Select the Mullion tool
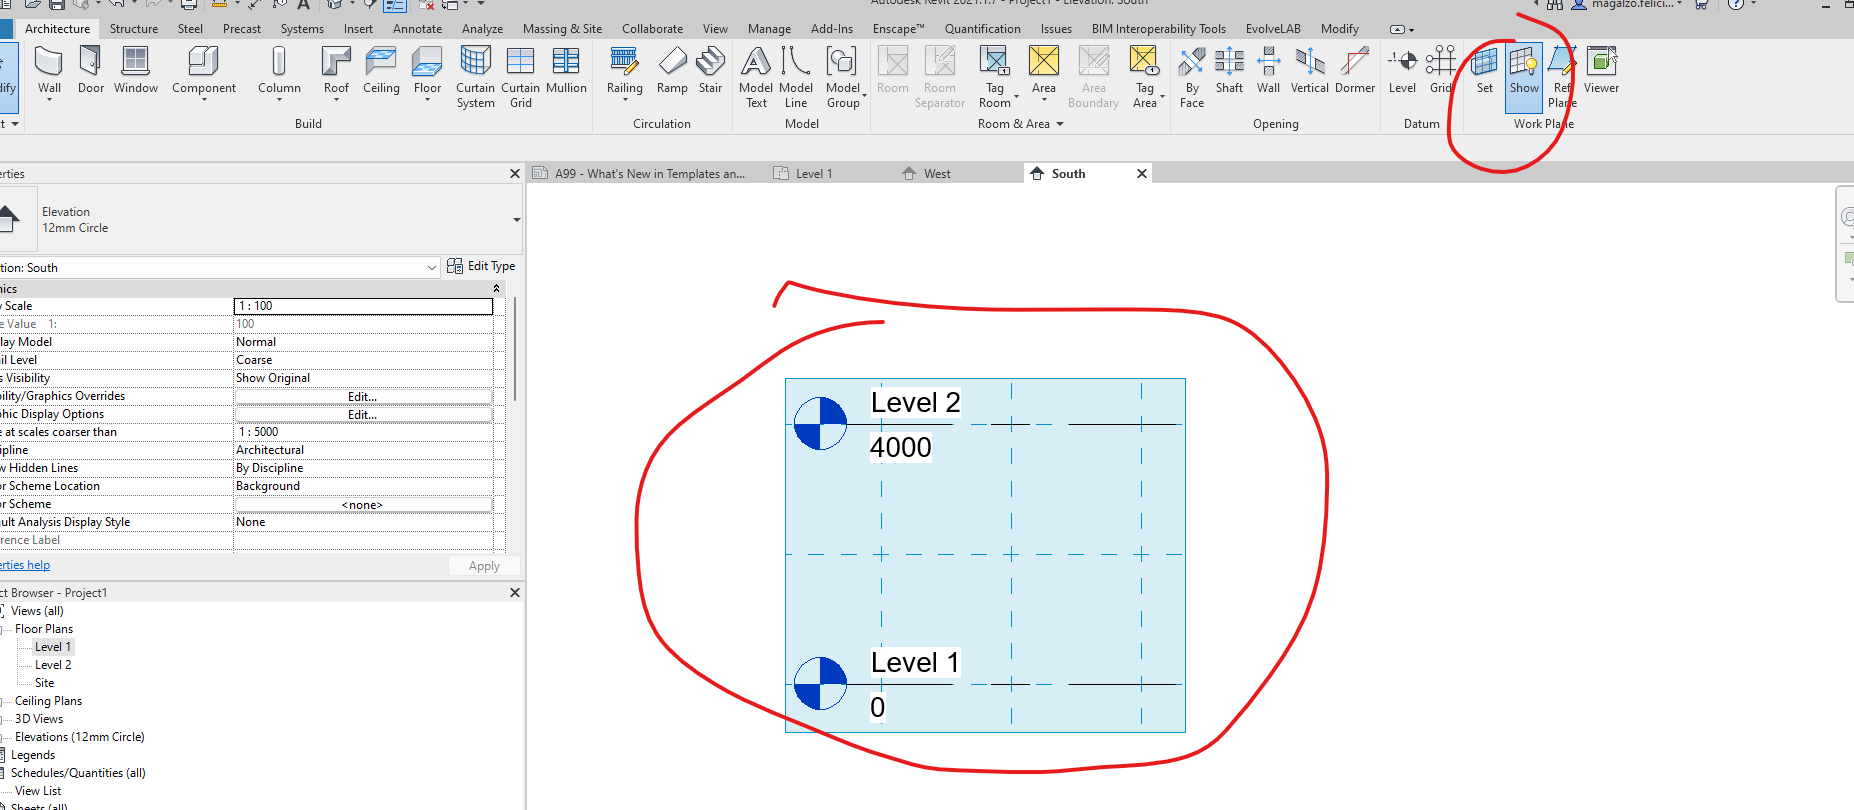Viewport: 1854px width, 810px height. (x=566, y=71)
